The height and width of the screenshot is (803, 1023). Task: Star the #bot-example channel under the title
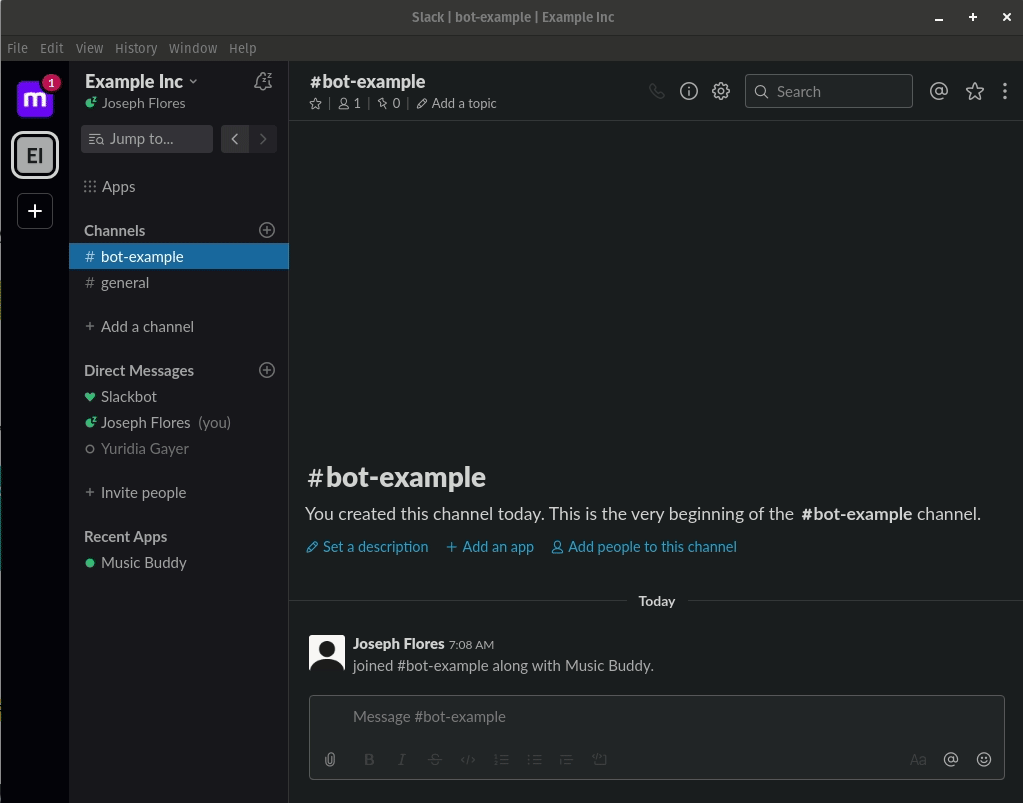coord(315,104)
